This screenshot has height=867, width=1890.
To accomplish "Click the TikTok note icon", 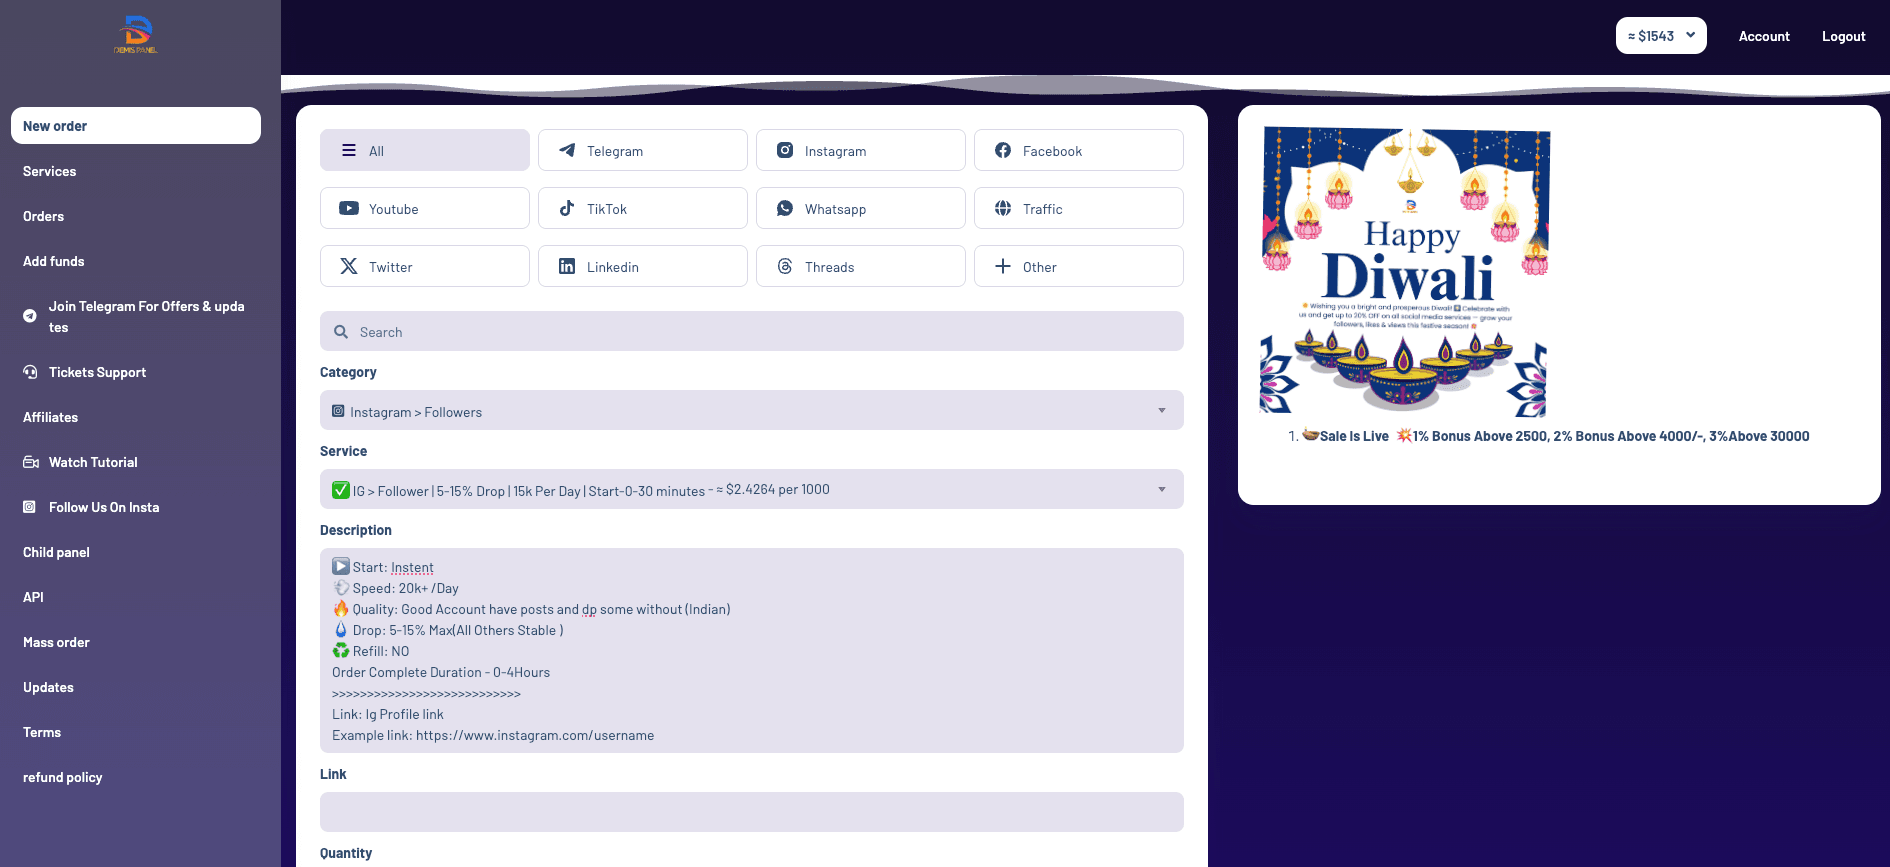I will coord(567,209).
